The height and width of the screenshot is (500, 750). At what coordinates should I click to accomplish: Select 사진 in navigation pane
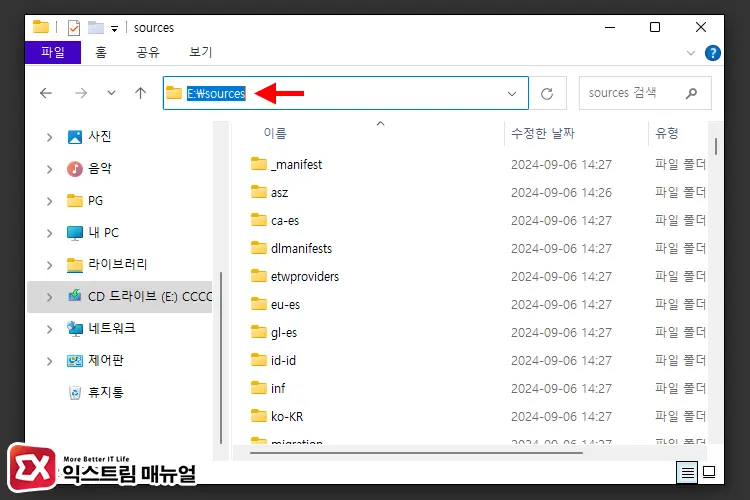(99, 137)
